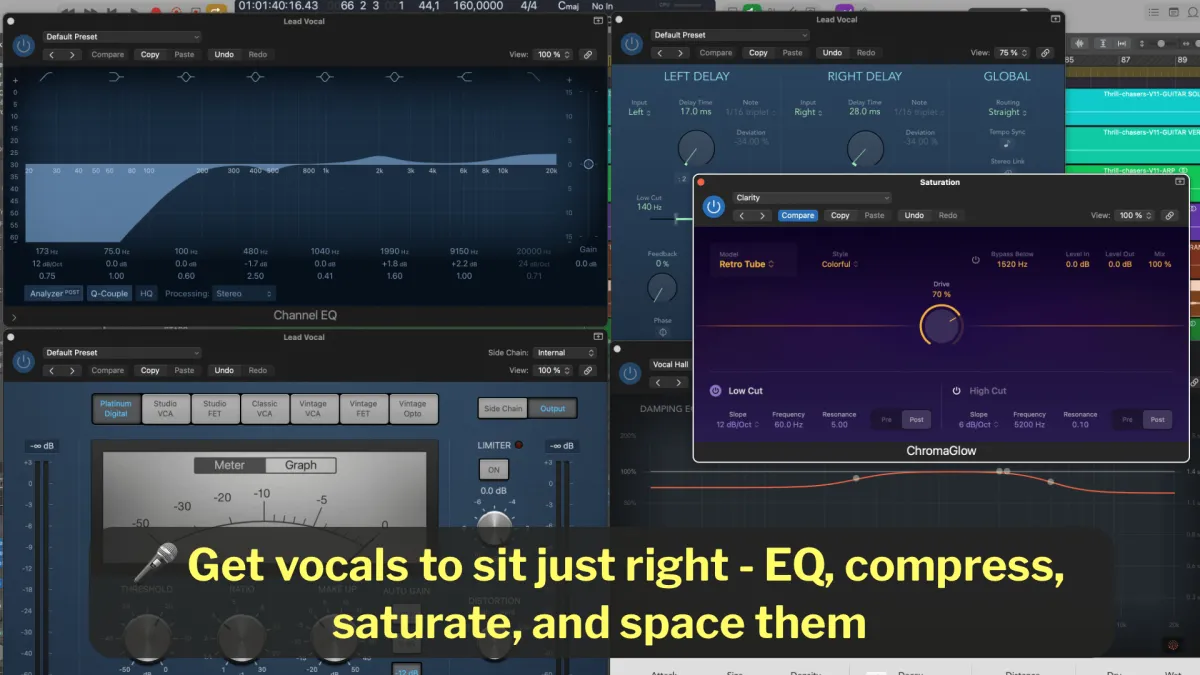Switch compressor display to Graph tab
1200x675 pixels.
click(300, 465)
